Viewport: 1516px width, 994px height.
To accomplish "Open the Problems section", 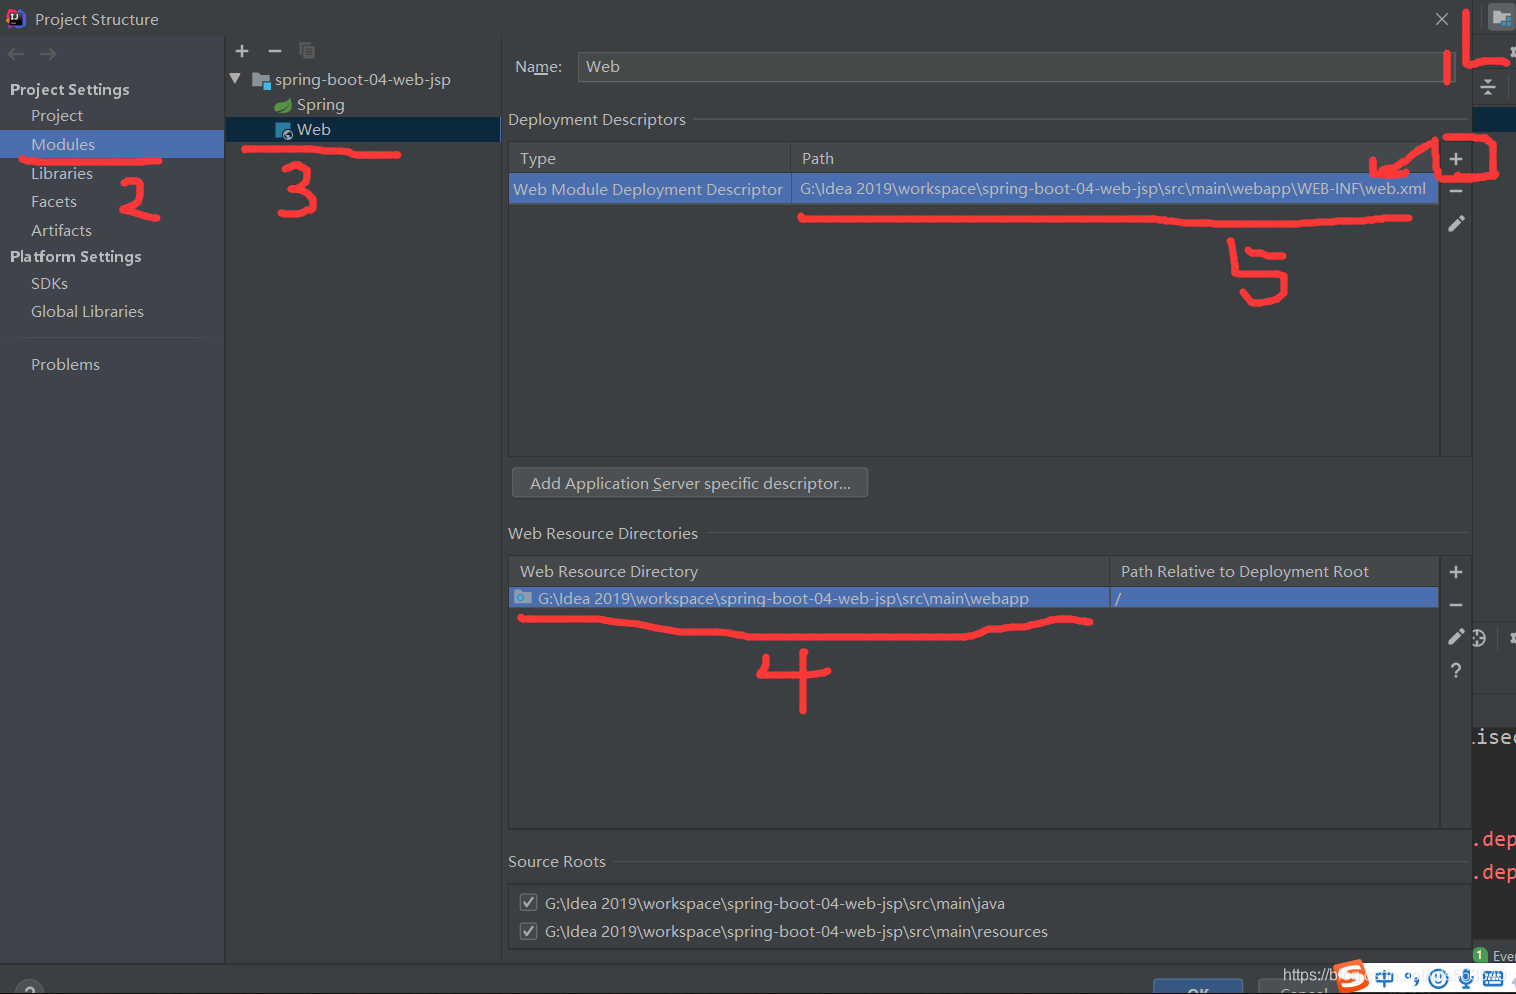I will click(x=65, y=365).
